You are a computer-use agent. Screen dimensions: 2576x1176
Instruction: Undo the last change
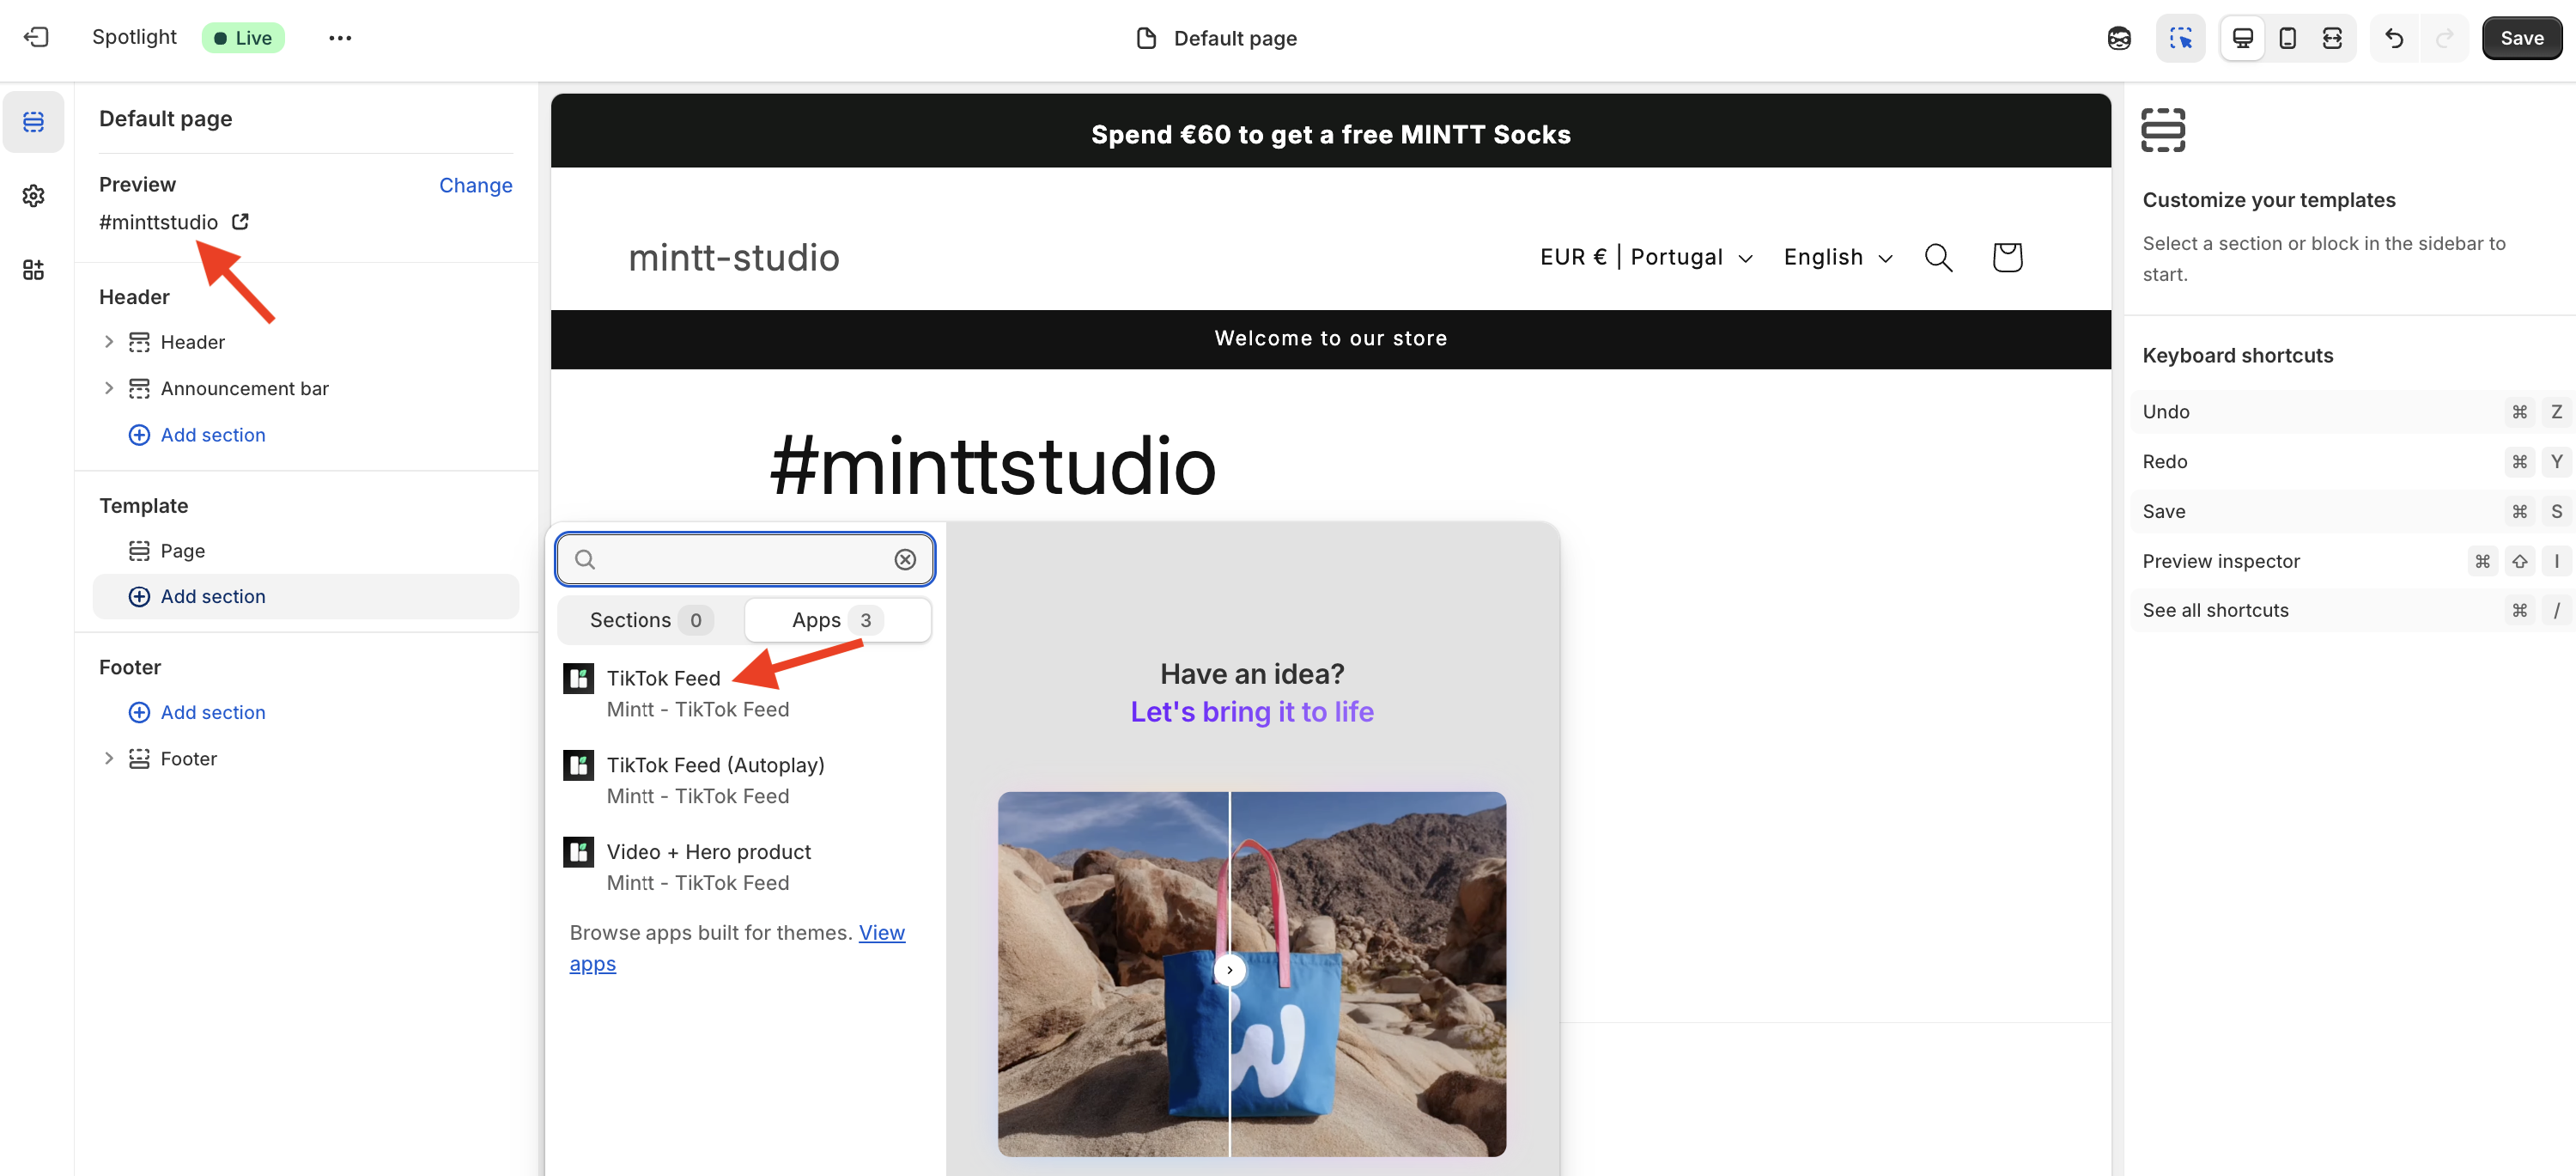click(2394, 37)
